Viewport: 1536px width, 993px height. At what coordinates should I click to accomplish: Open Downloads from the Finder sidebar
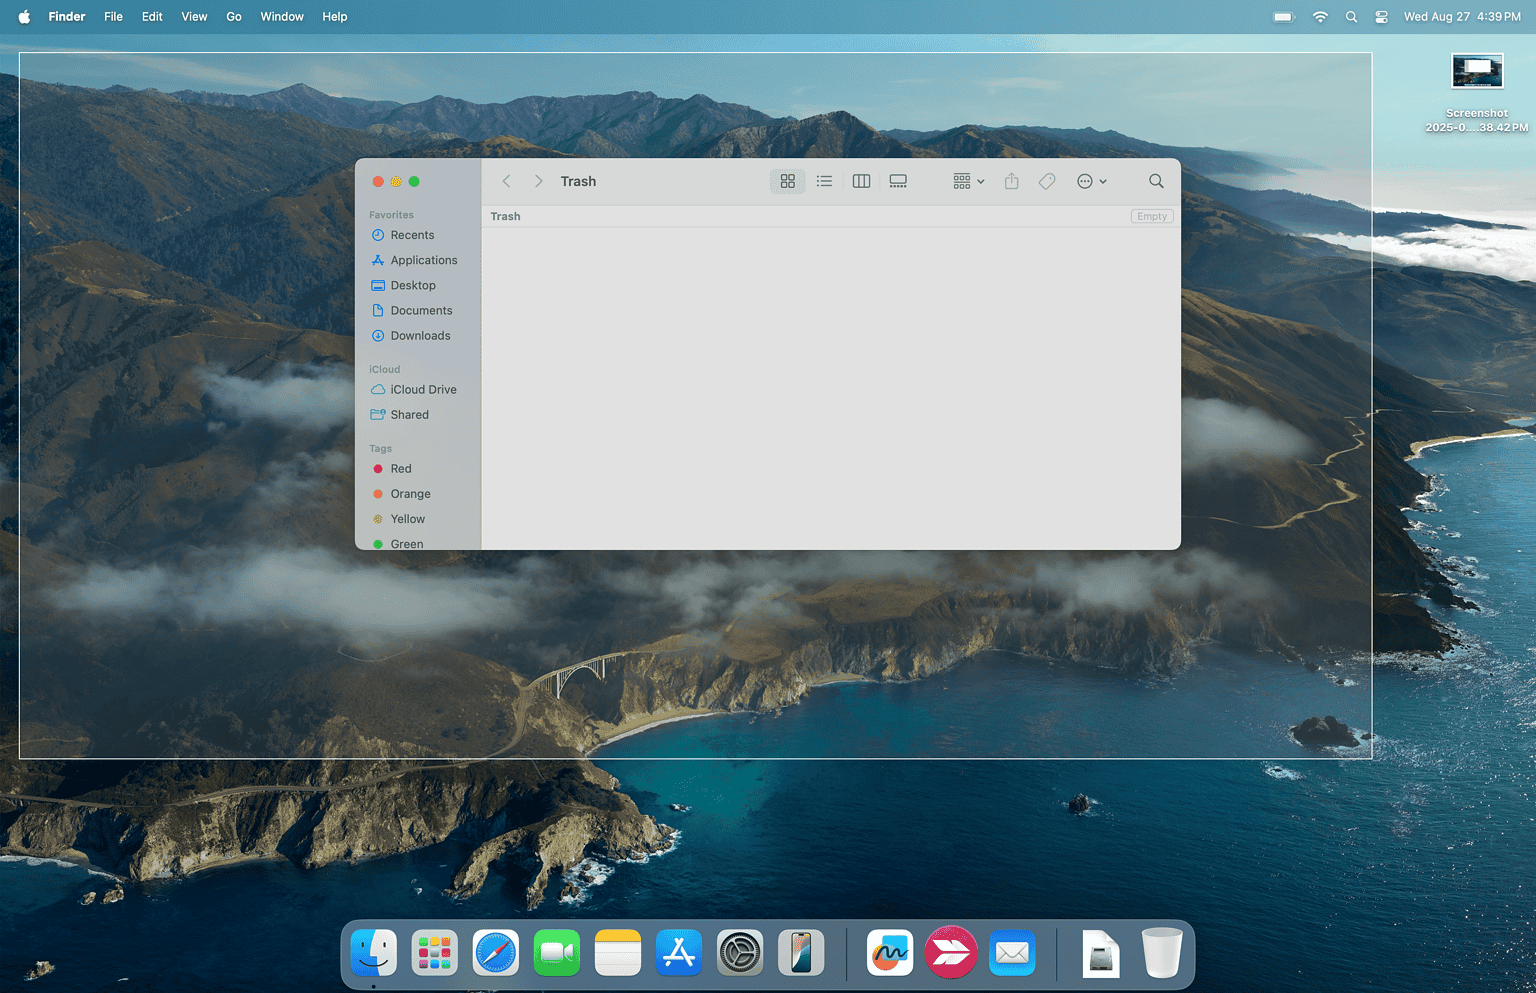pyautogui.click(x=419, y=335)
